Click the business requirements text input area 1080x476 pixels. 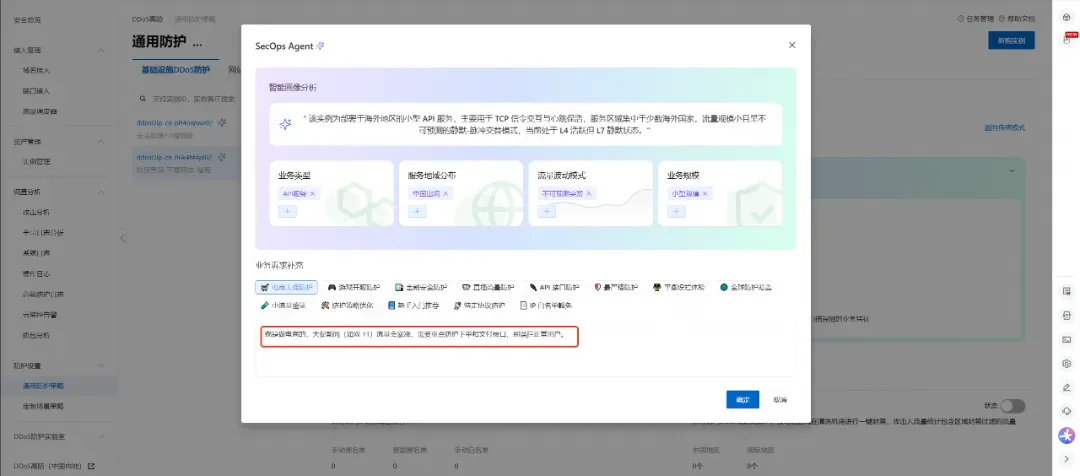[525, 355]
